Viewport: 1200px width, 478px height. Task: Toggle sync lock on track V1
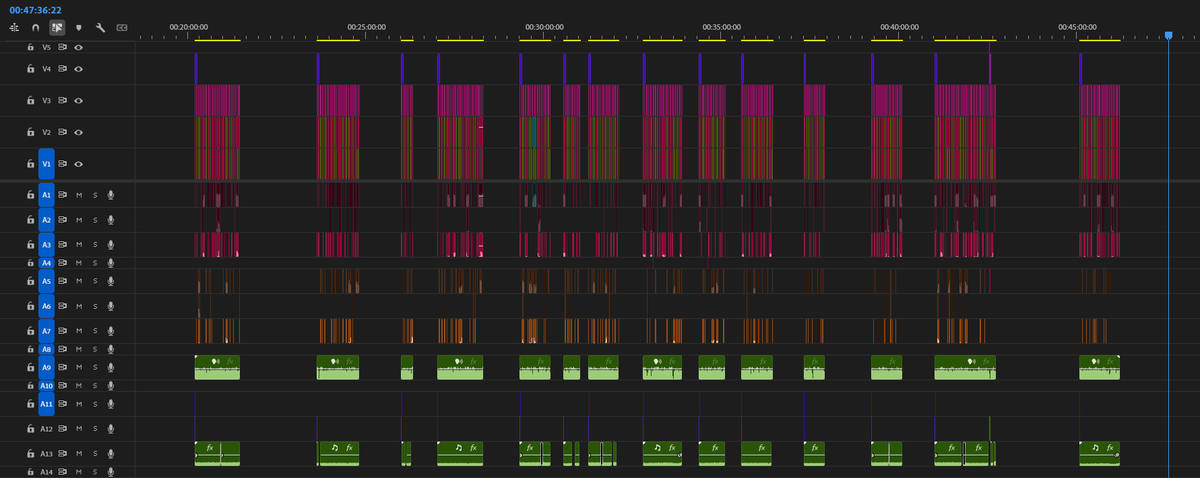coord(62,163)
